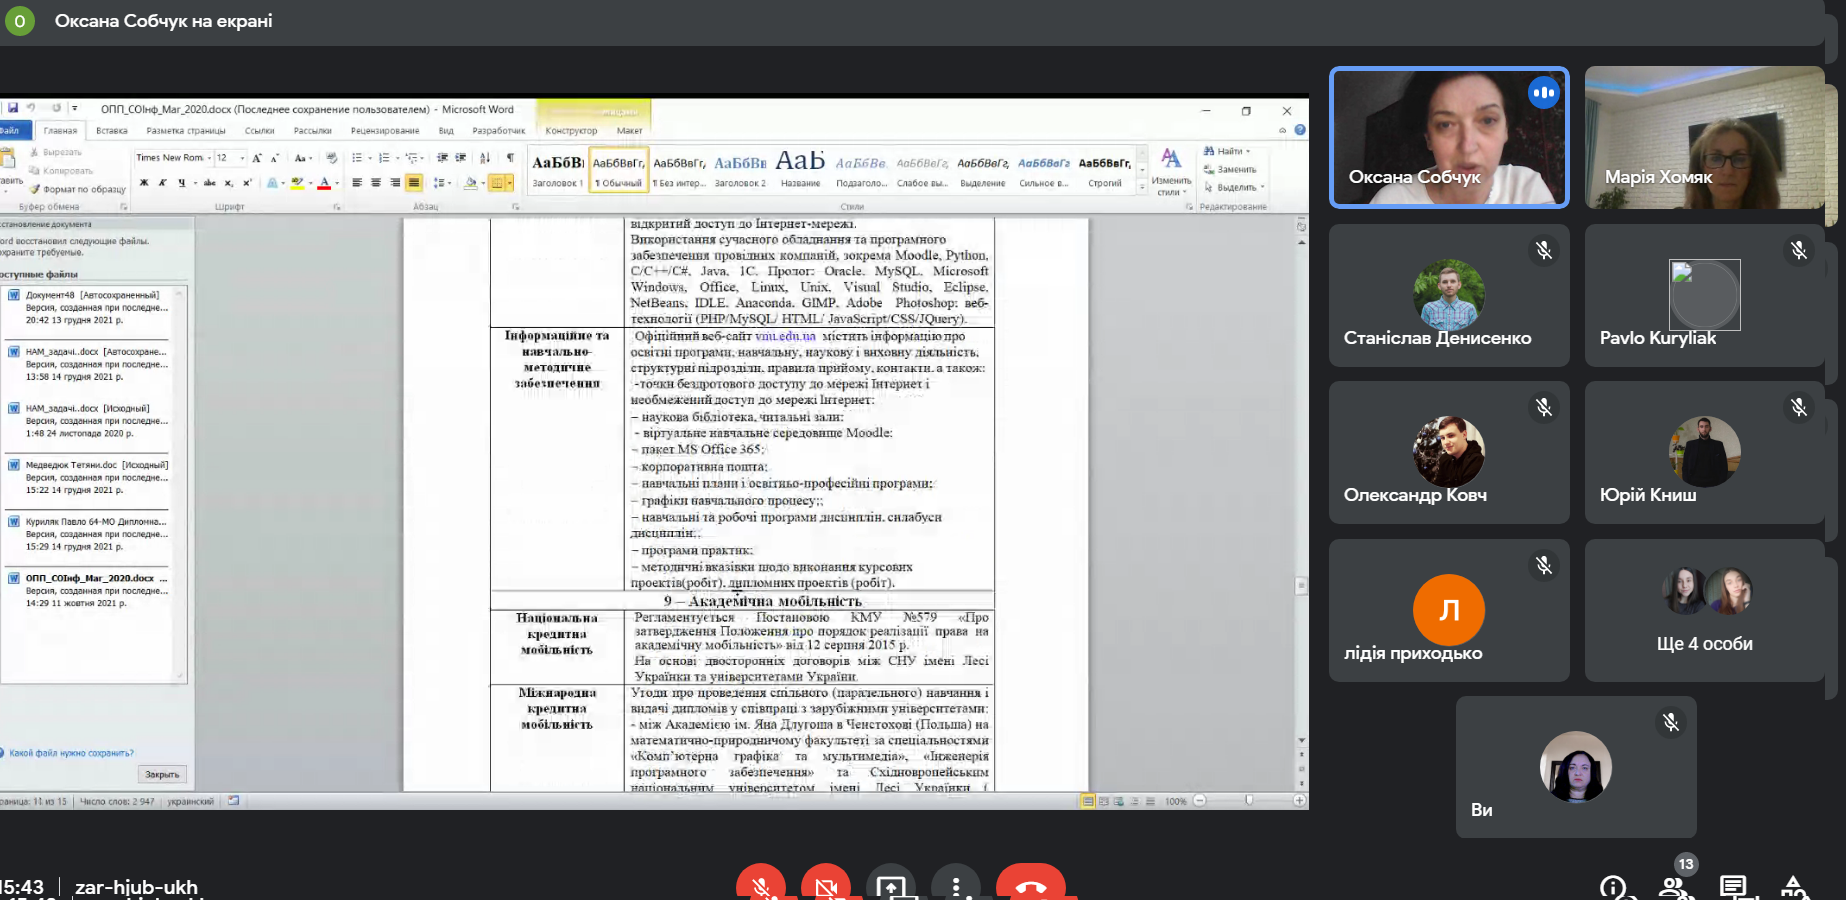Unmute your microphone in Meet
1846x900 pixels.
pyautogui.click(x=761, y=885)
